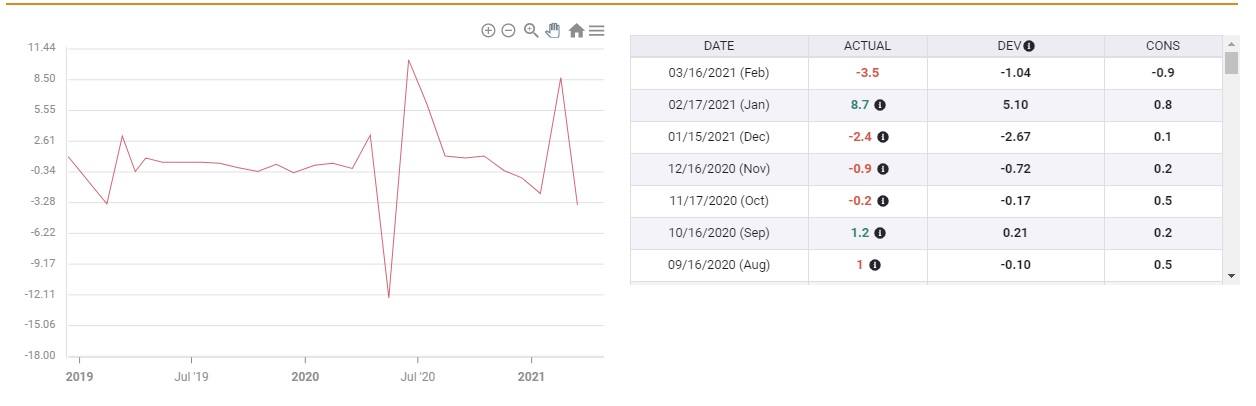Click the chart zoom out minus icon
The width and height of the screenshot is (1256, 406).
tap(508, 31)
